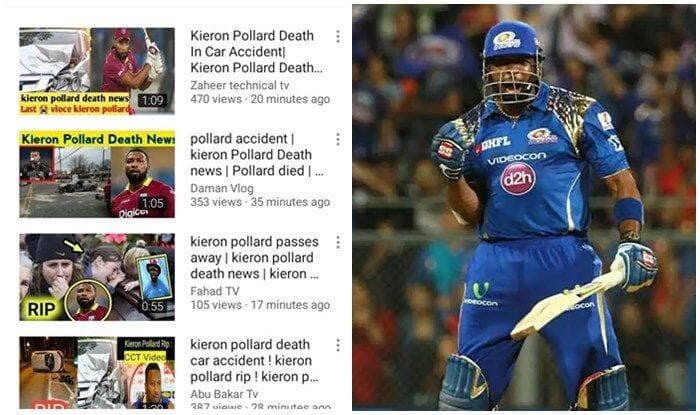Screen dimensions: 700x415
Task: Open options menu for Abu Bakar Tv video
Action: (338, 345)
